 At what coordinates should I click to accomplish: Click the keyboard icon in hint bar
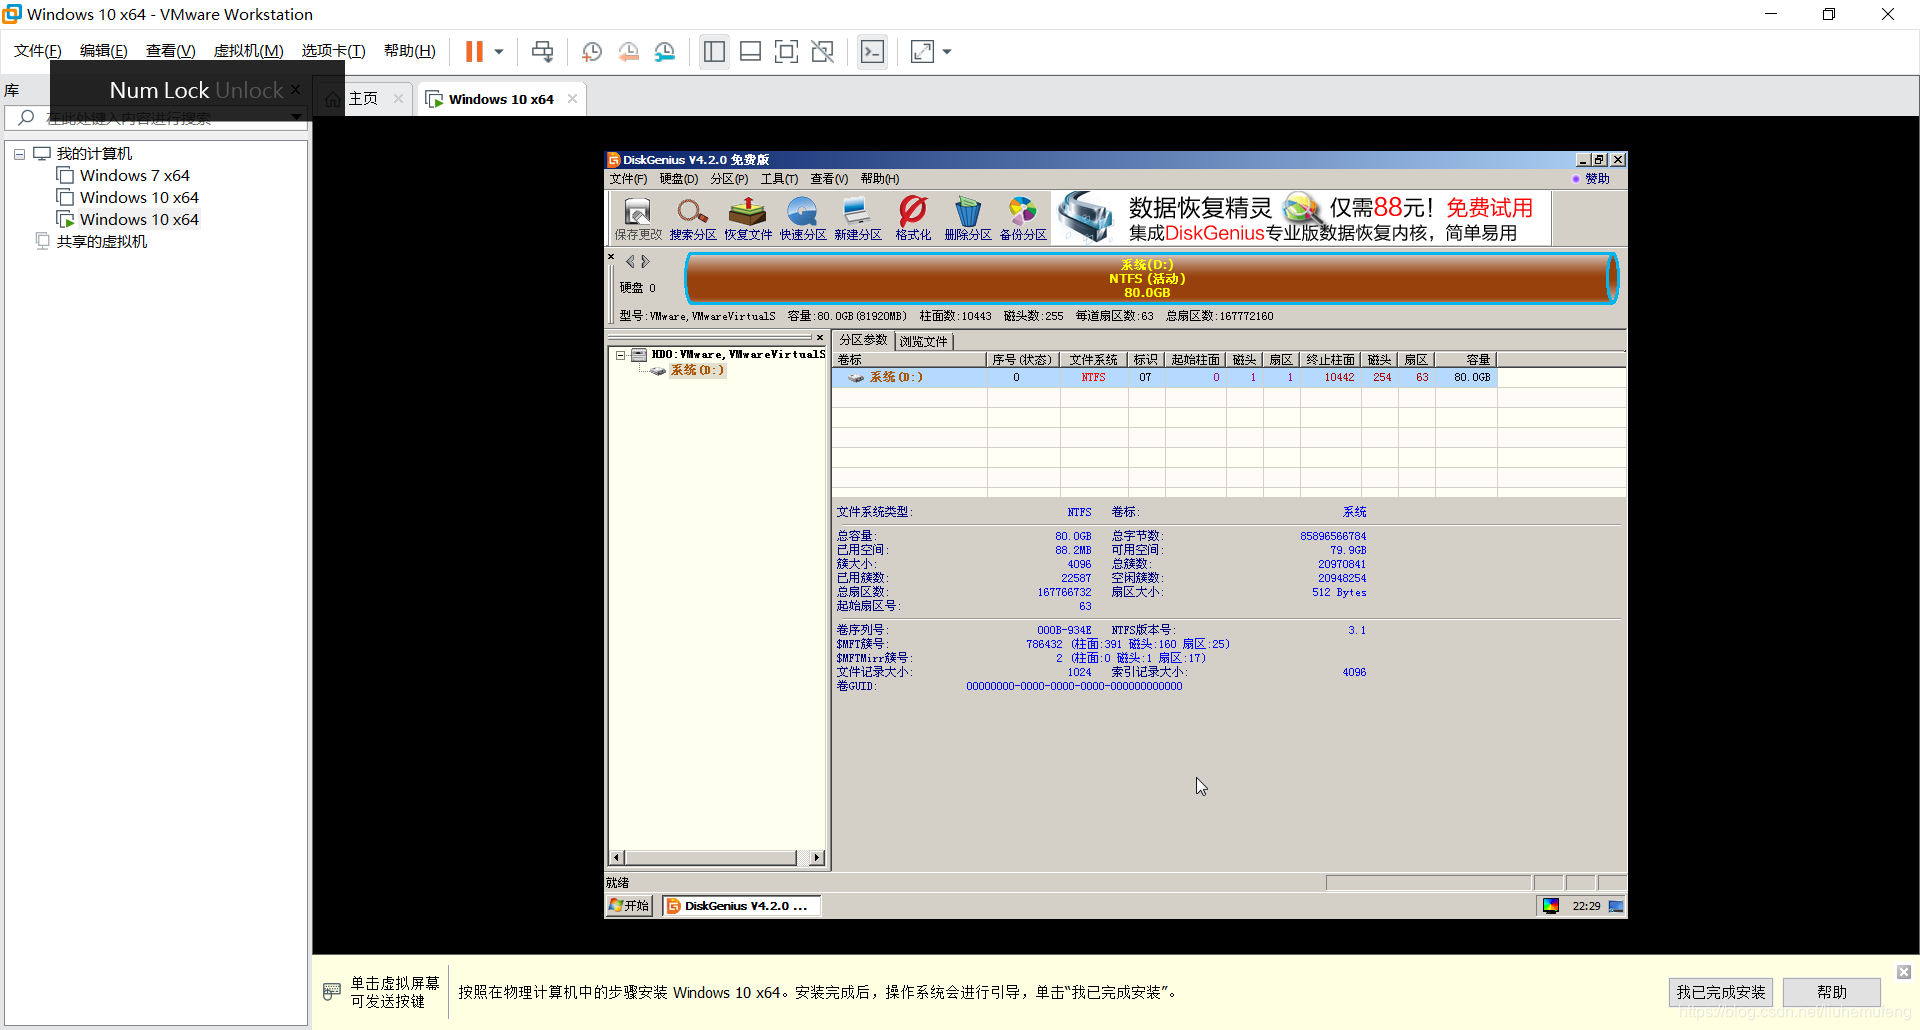click(332, 991)
